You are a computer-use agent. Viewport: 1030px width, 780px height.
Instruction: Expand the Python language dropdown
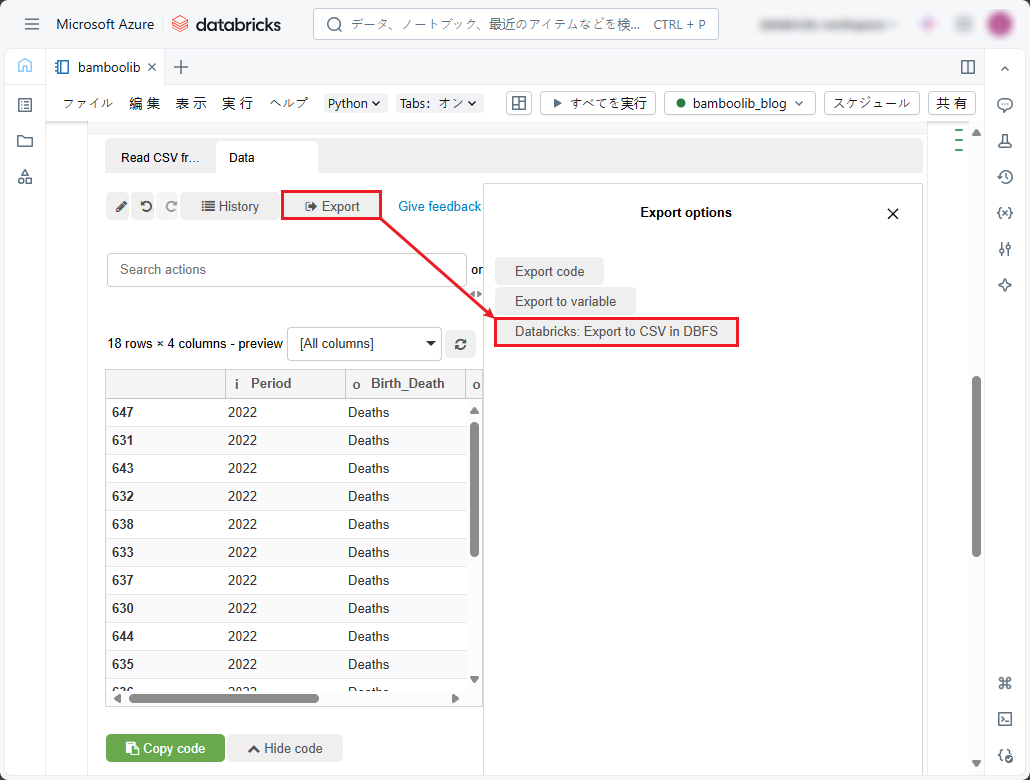coord(355,103)
